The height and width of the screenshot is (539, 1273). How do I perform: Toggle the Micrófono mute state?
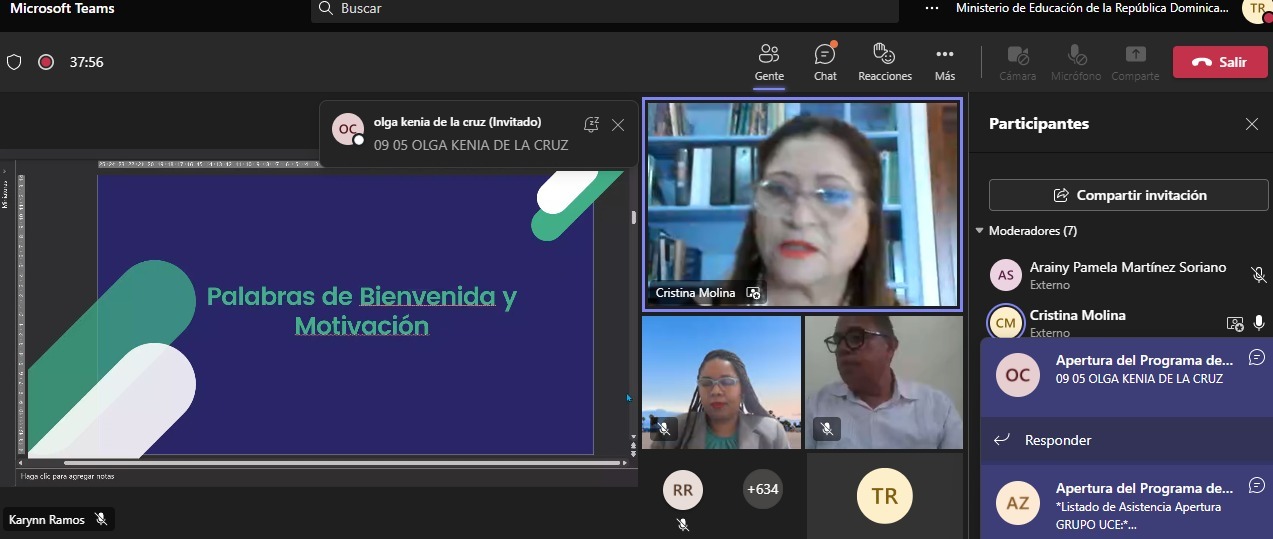[1076, 62]
